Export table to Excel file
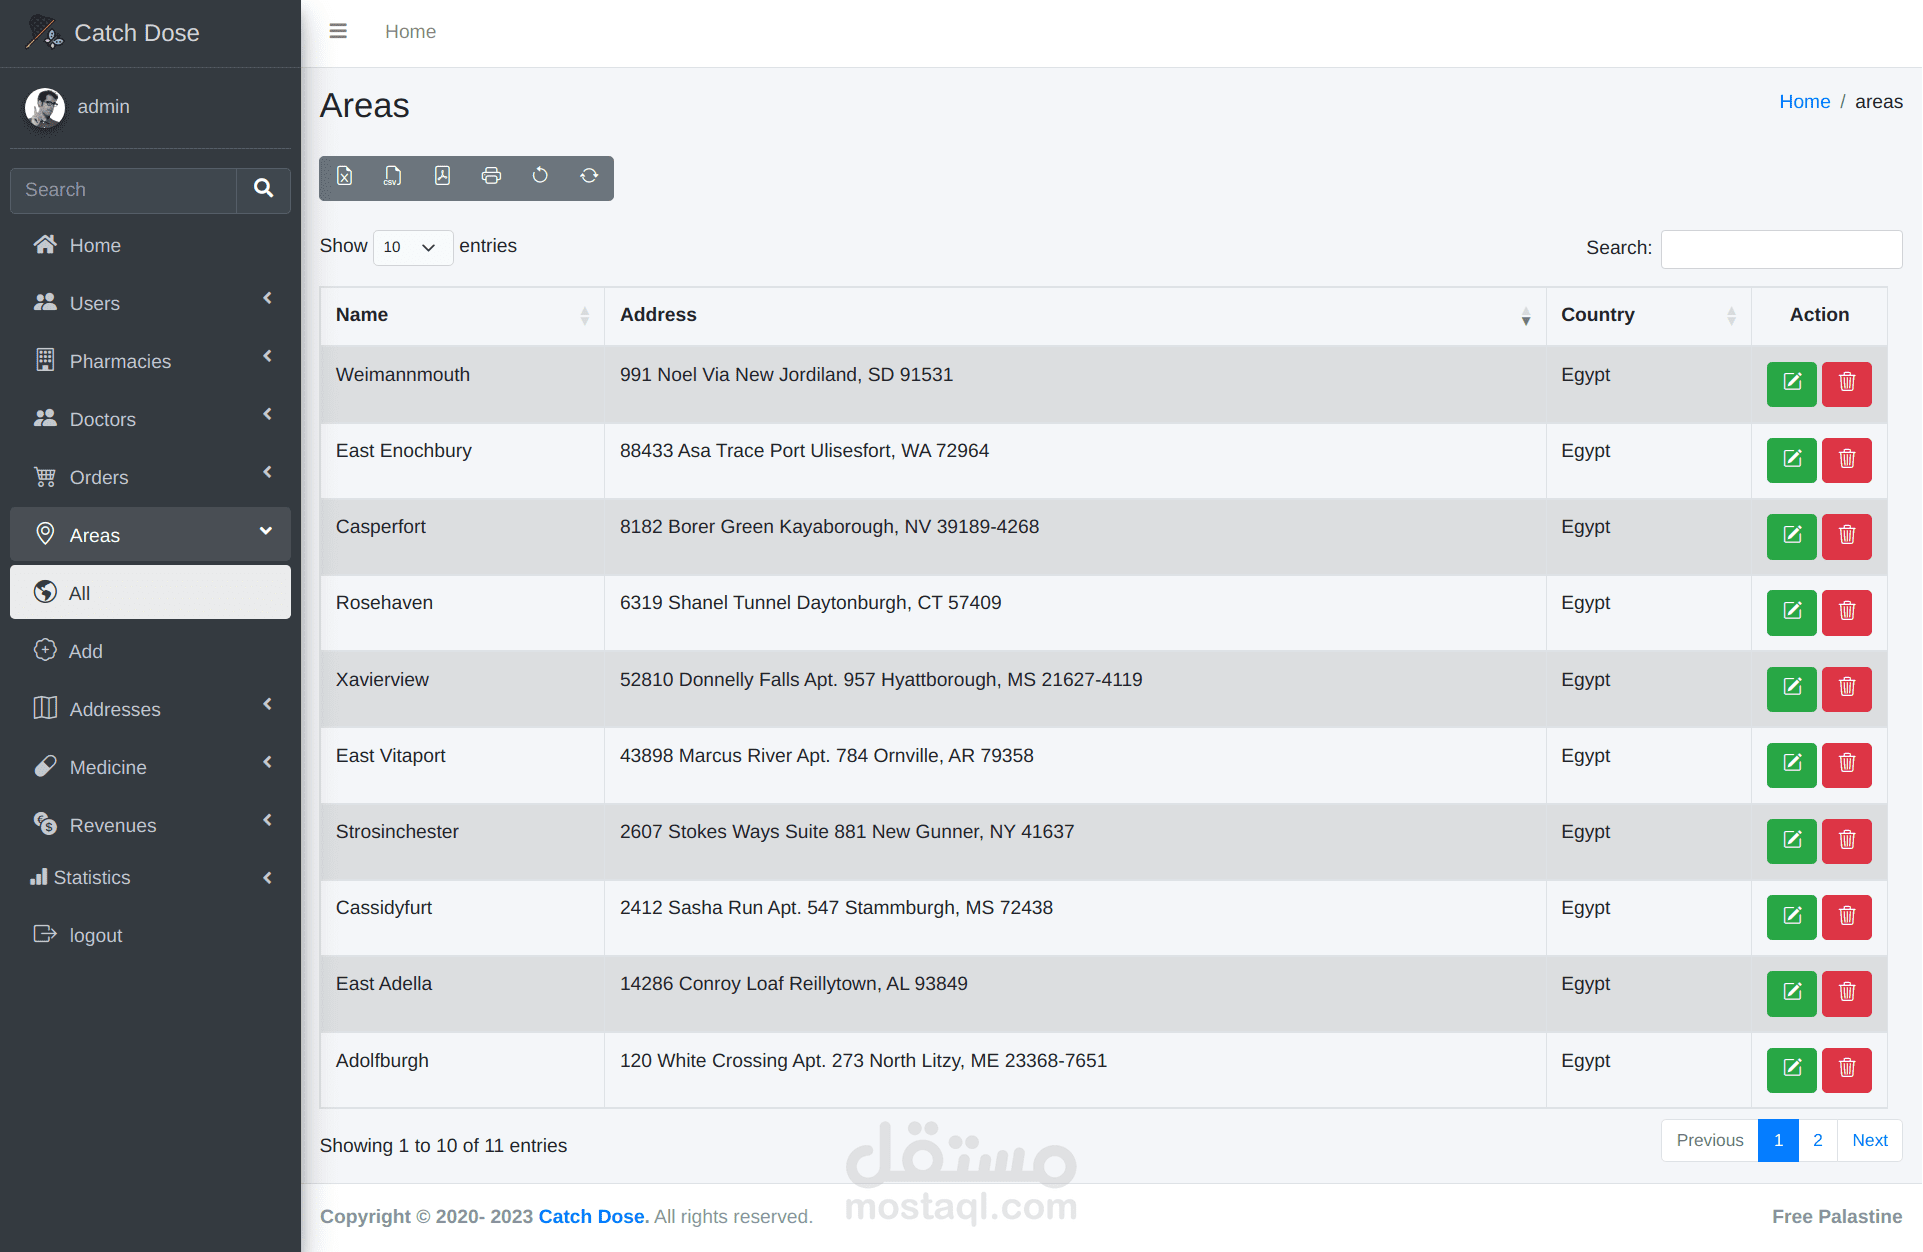 coord(344,176)
